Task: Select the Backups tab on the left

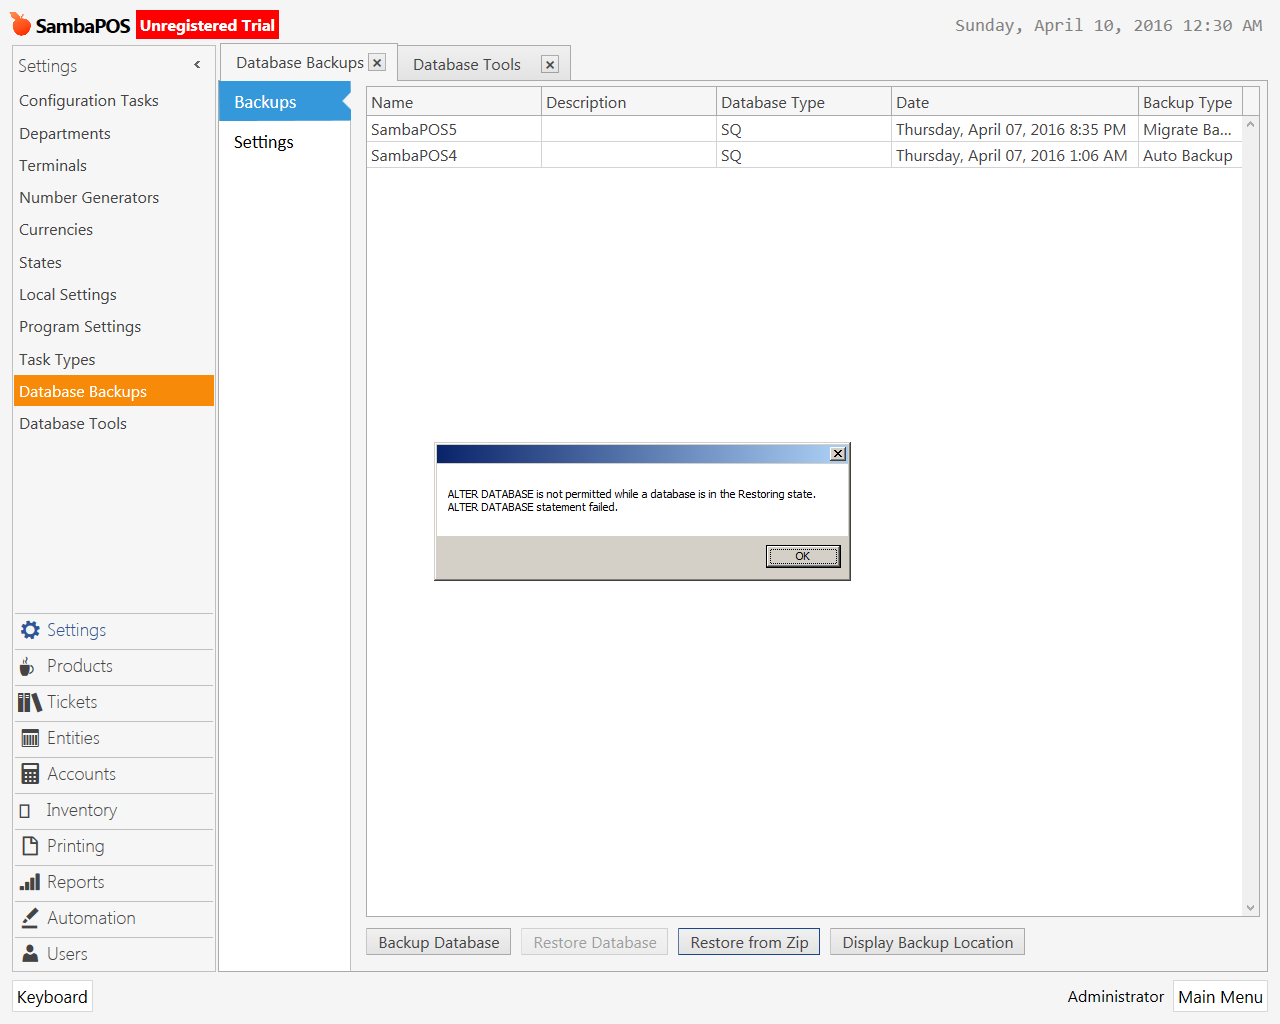Action: click(265, 101)
